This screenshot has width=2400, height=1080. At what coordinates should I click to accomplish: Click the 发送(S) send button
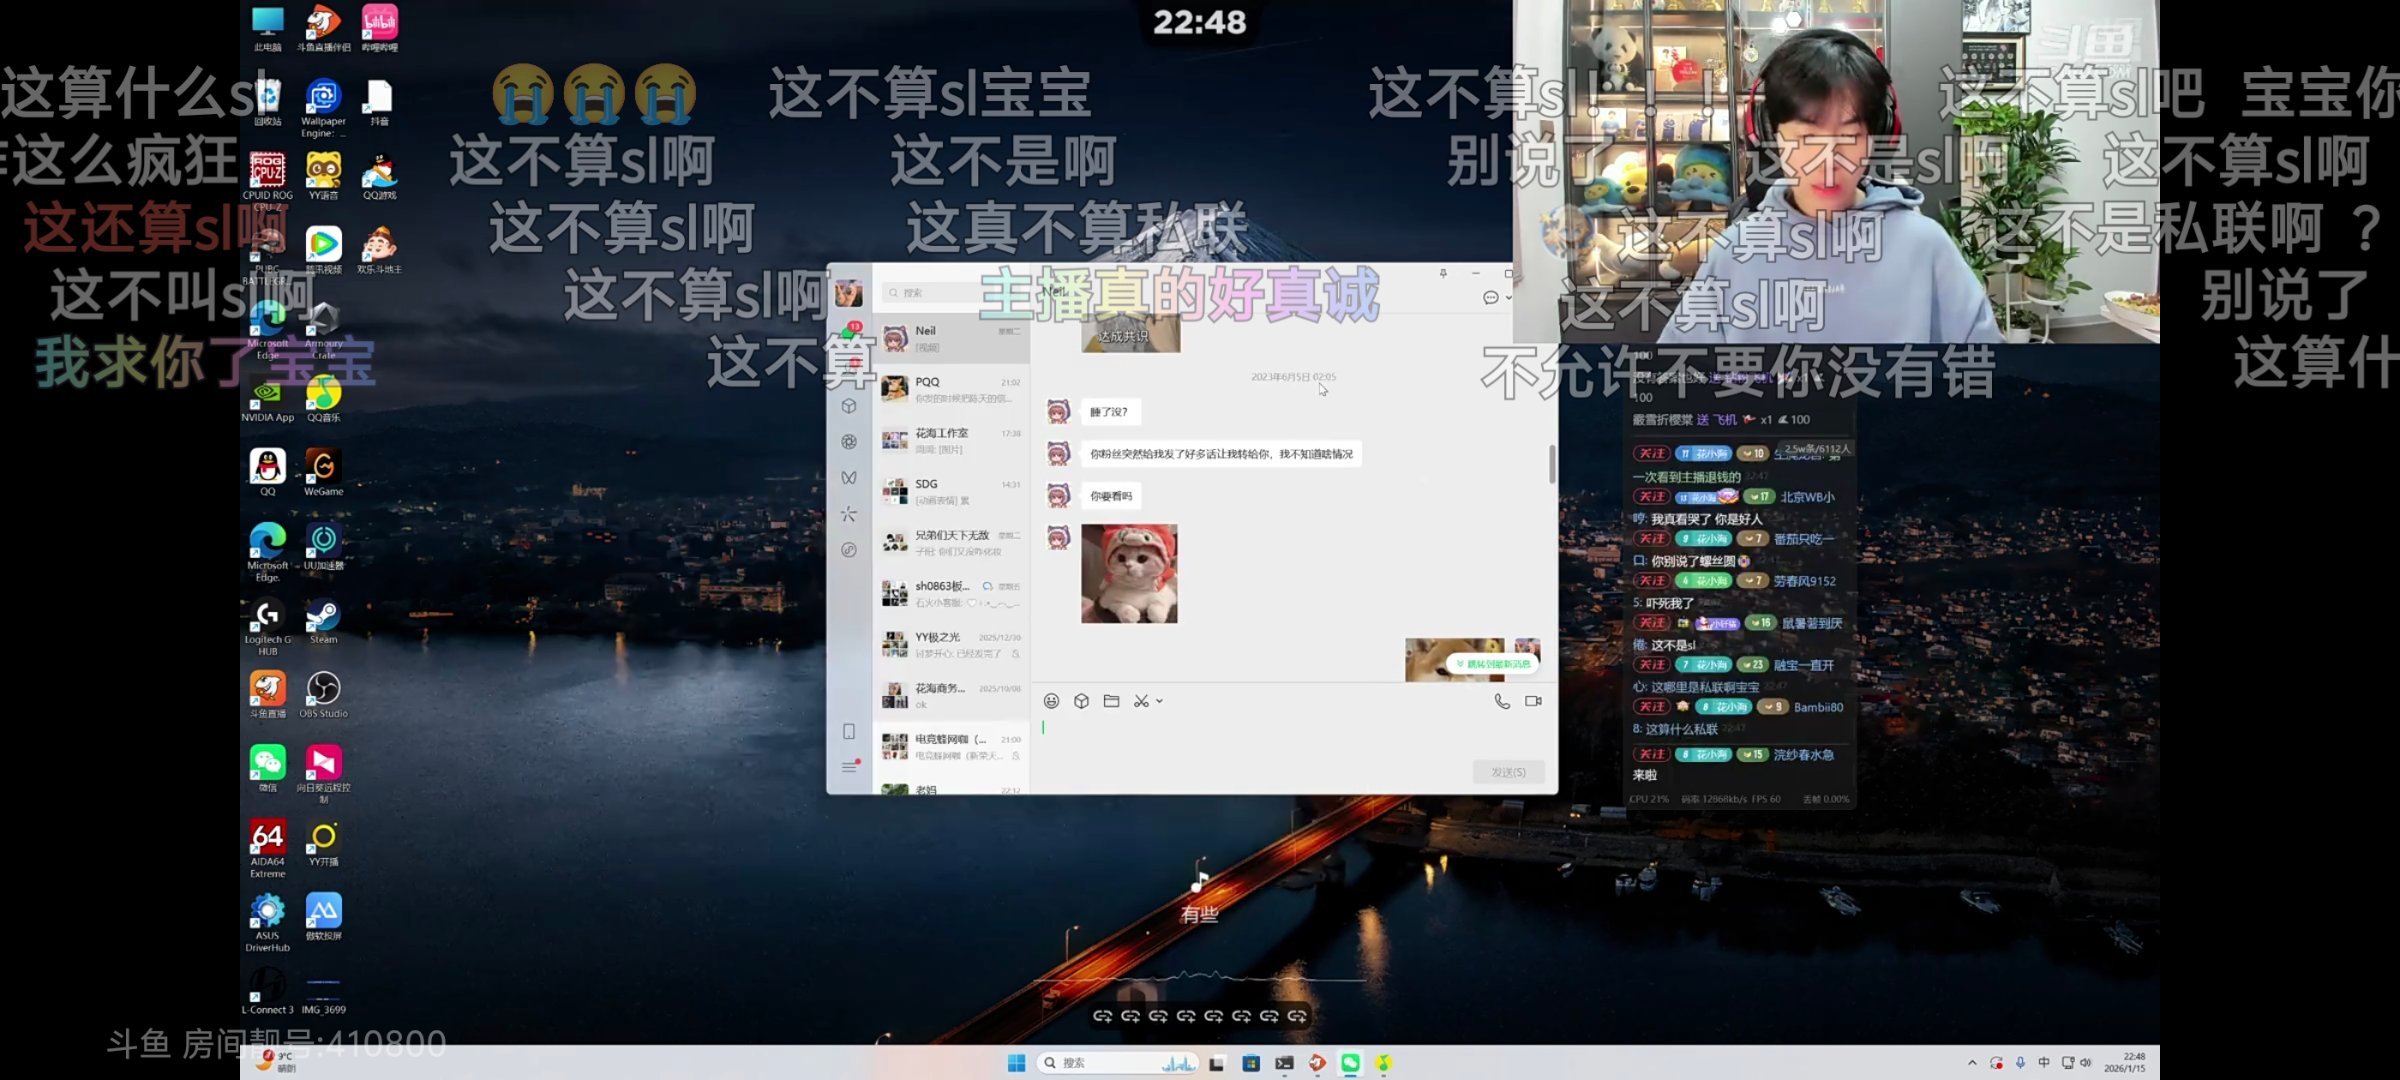[1507, 772]
